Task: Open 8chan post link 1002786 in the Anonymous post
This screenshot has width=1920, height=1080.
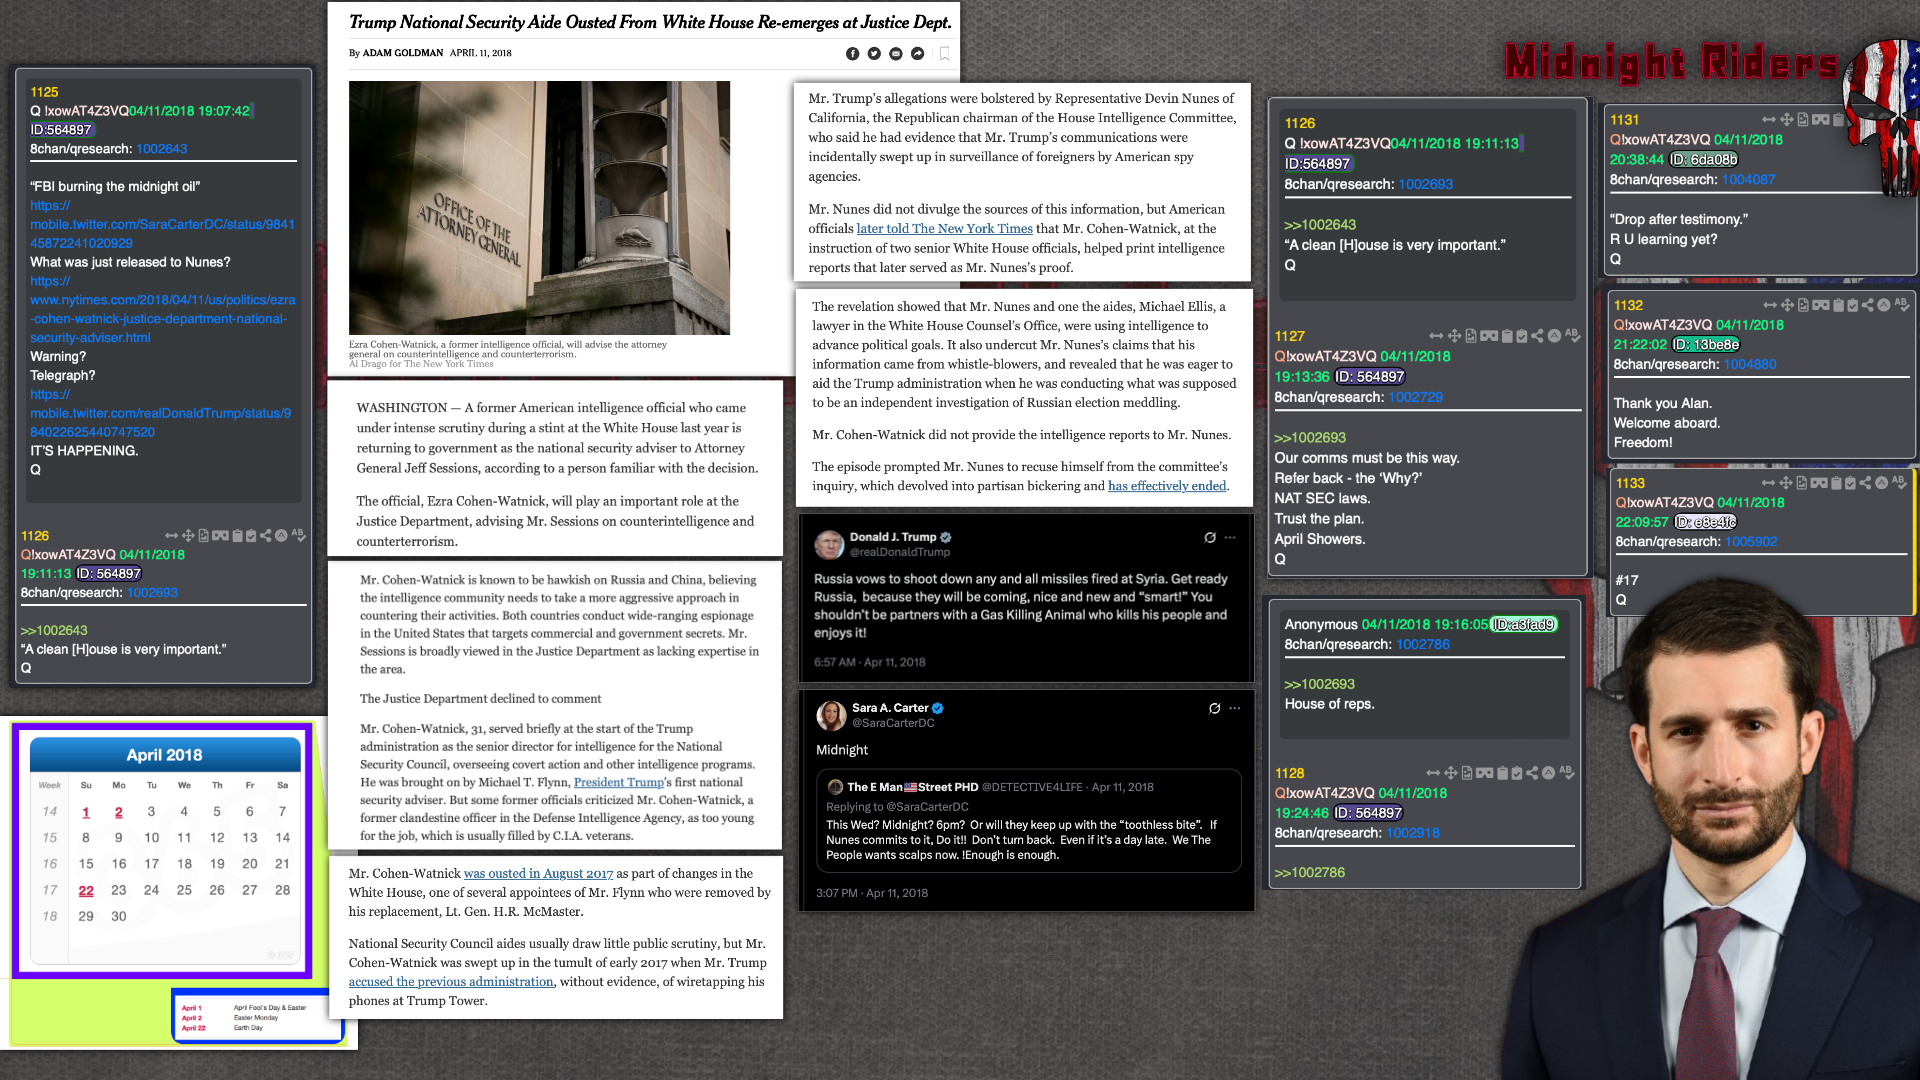Action: click(1423, 645)
